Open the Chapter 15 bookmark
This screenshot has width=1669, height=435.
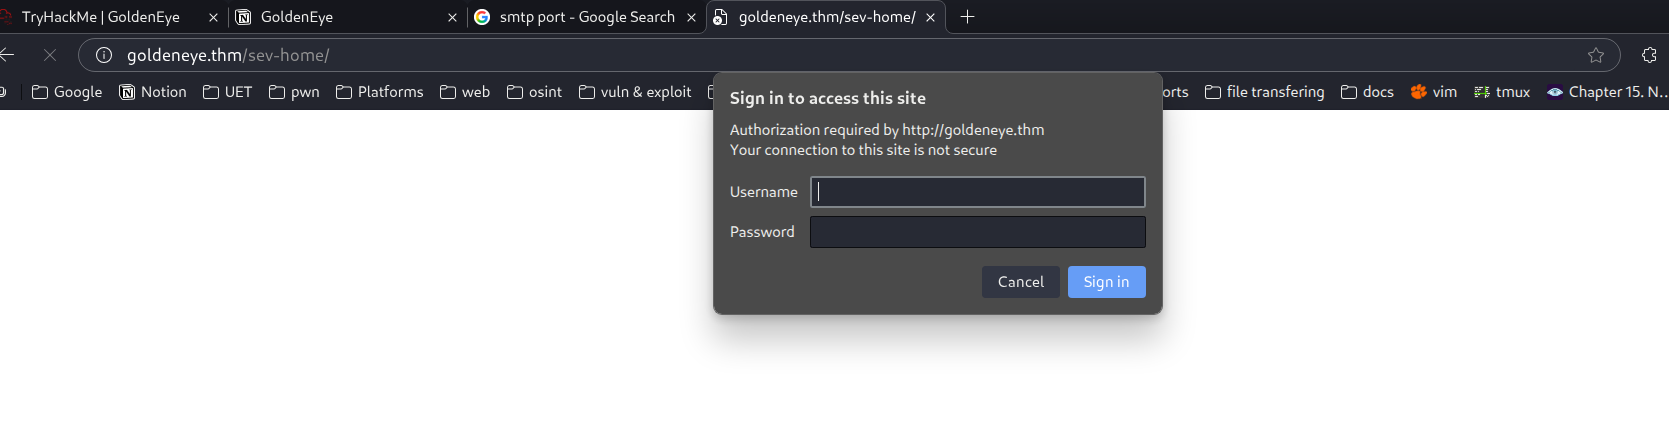pos(1607,92)
